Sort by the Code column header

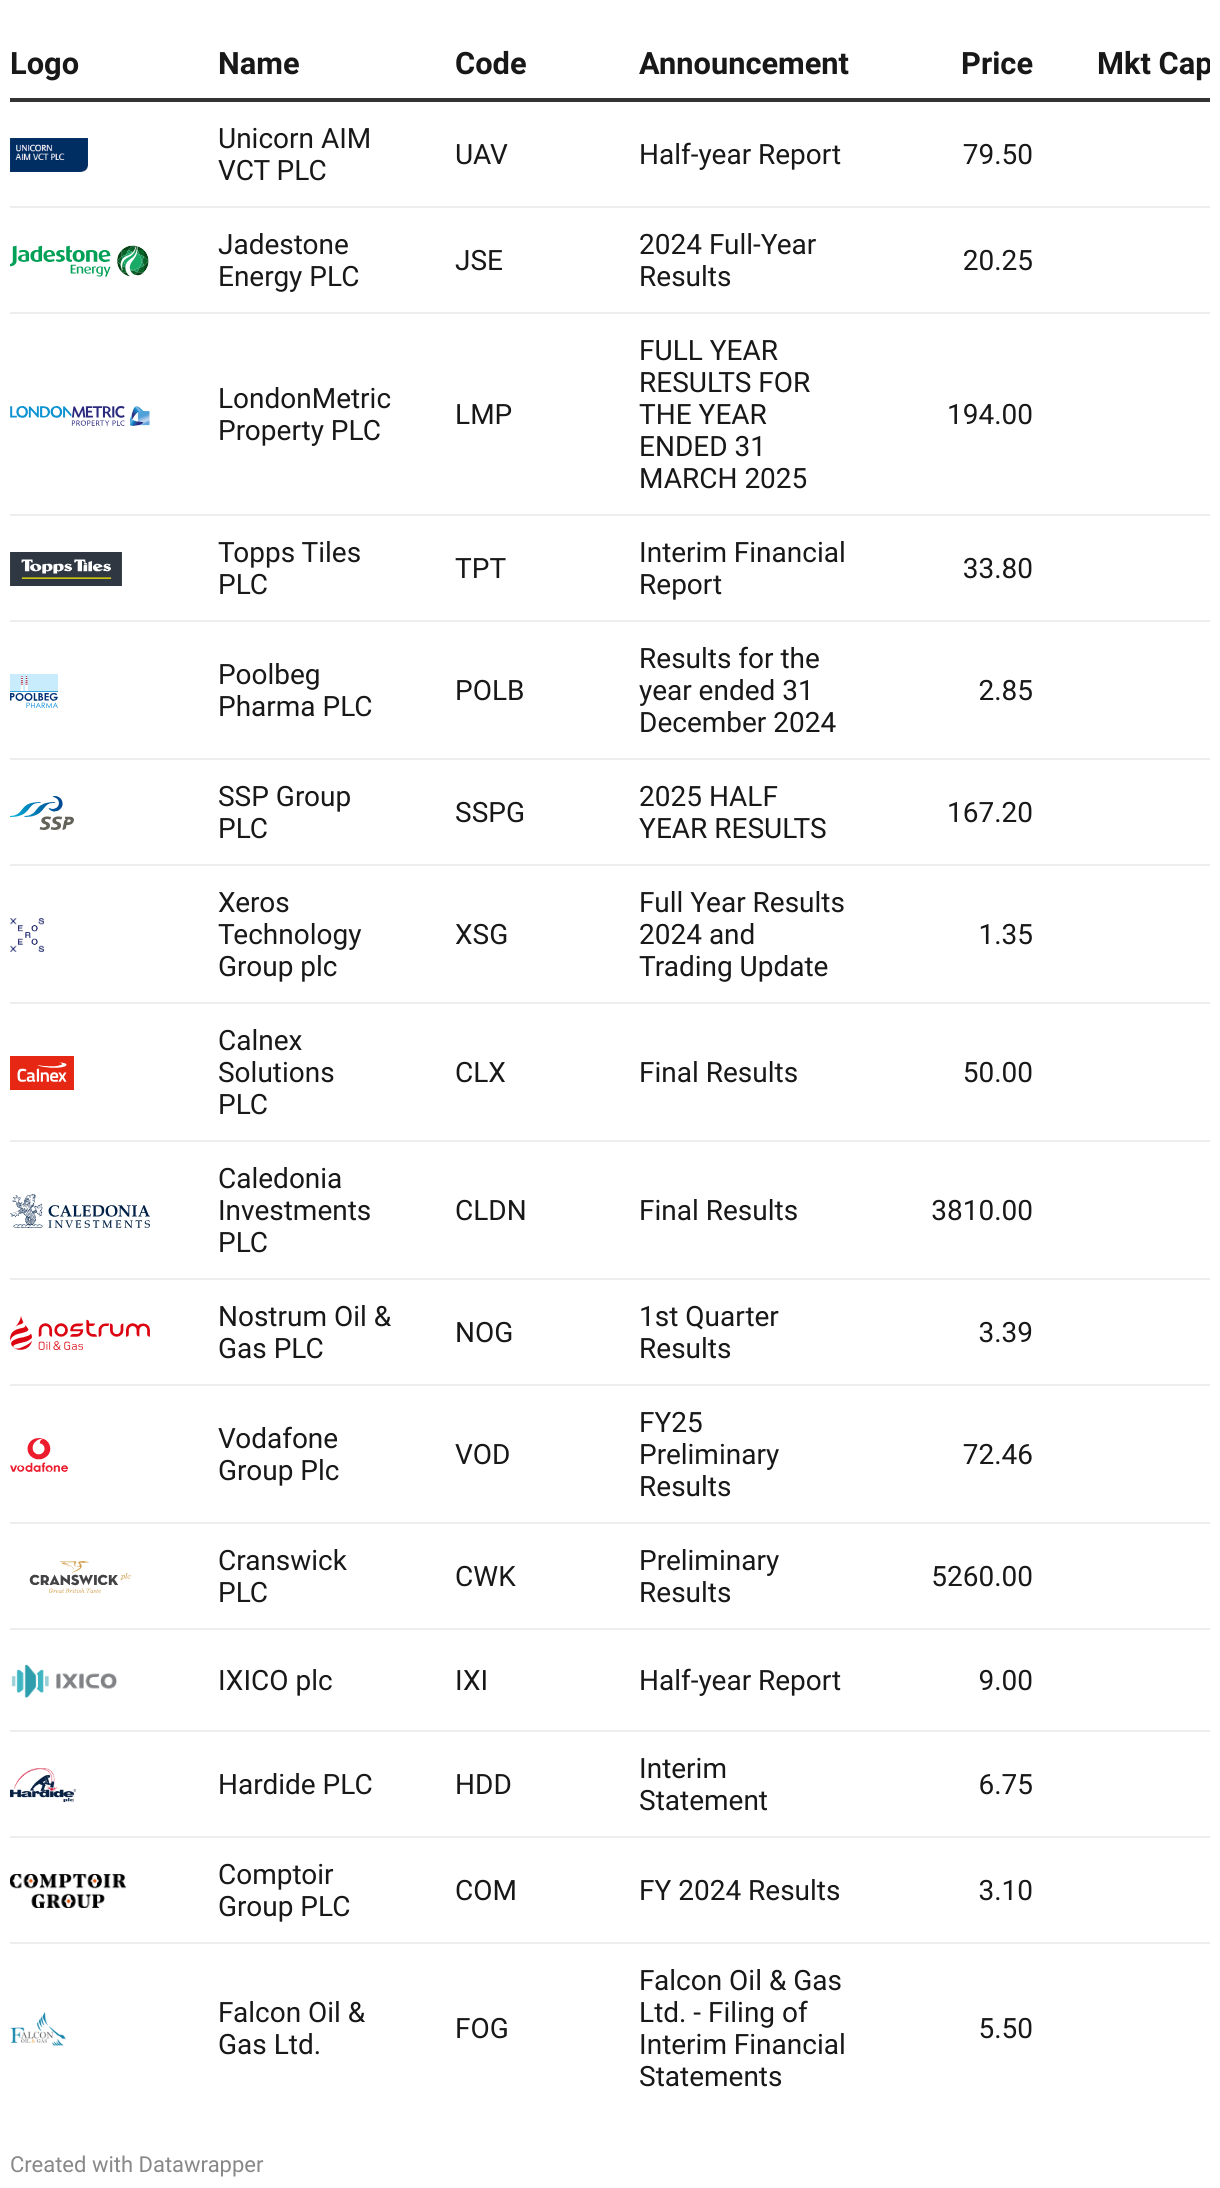click(x=490, y=64)
